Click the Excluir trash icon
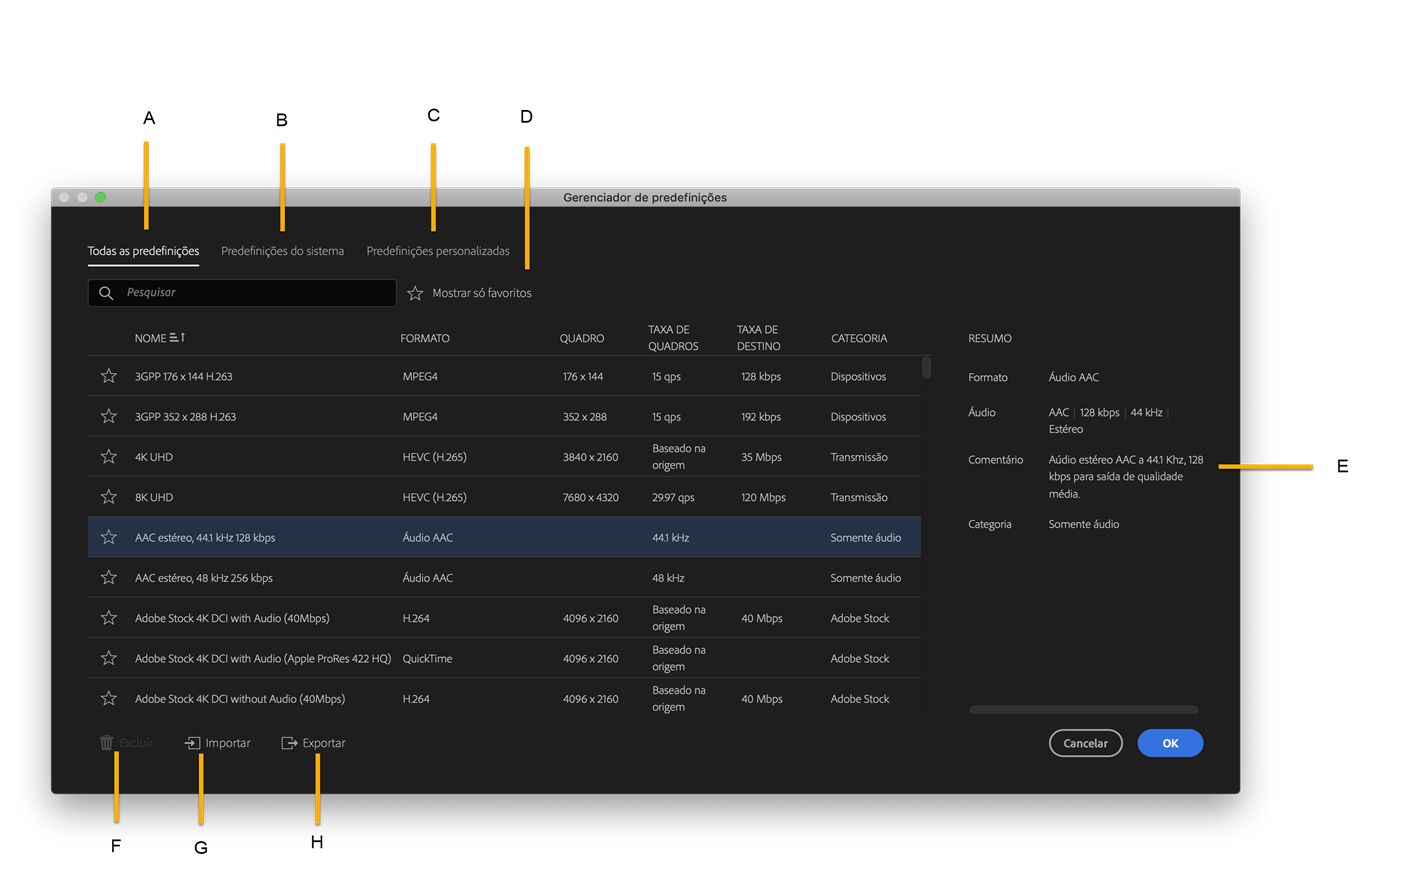This screenshot has width=1413, height=871. click(107, 743)
